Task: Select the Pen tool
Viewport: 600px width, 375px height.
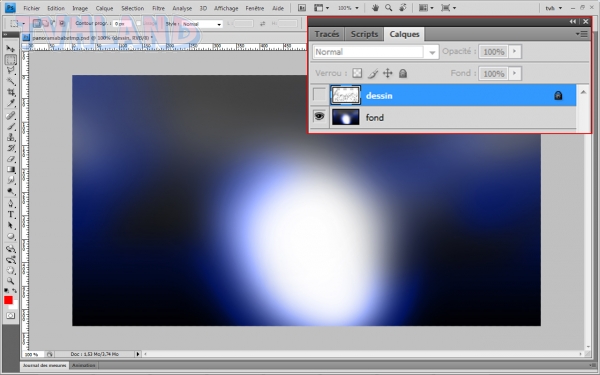Action: pyautogui.click(x=10, y=204)
